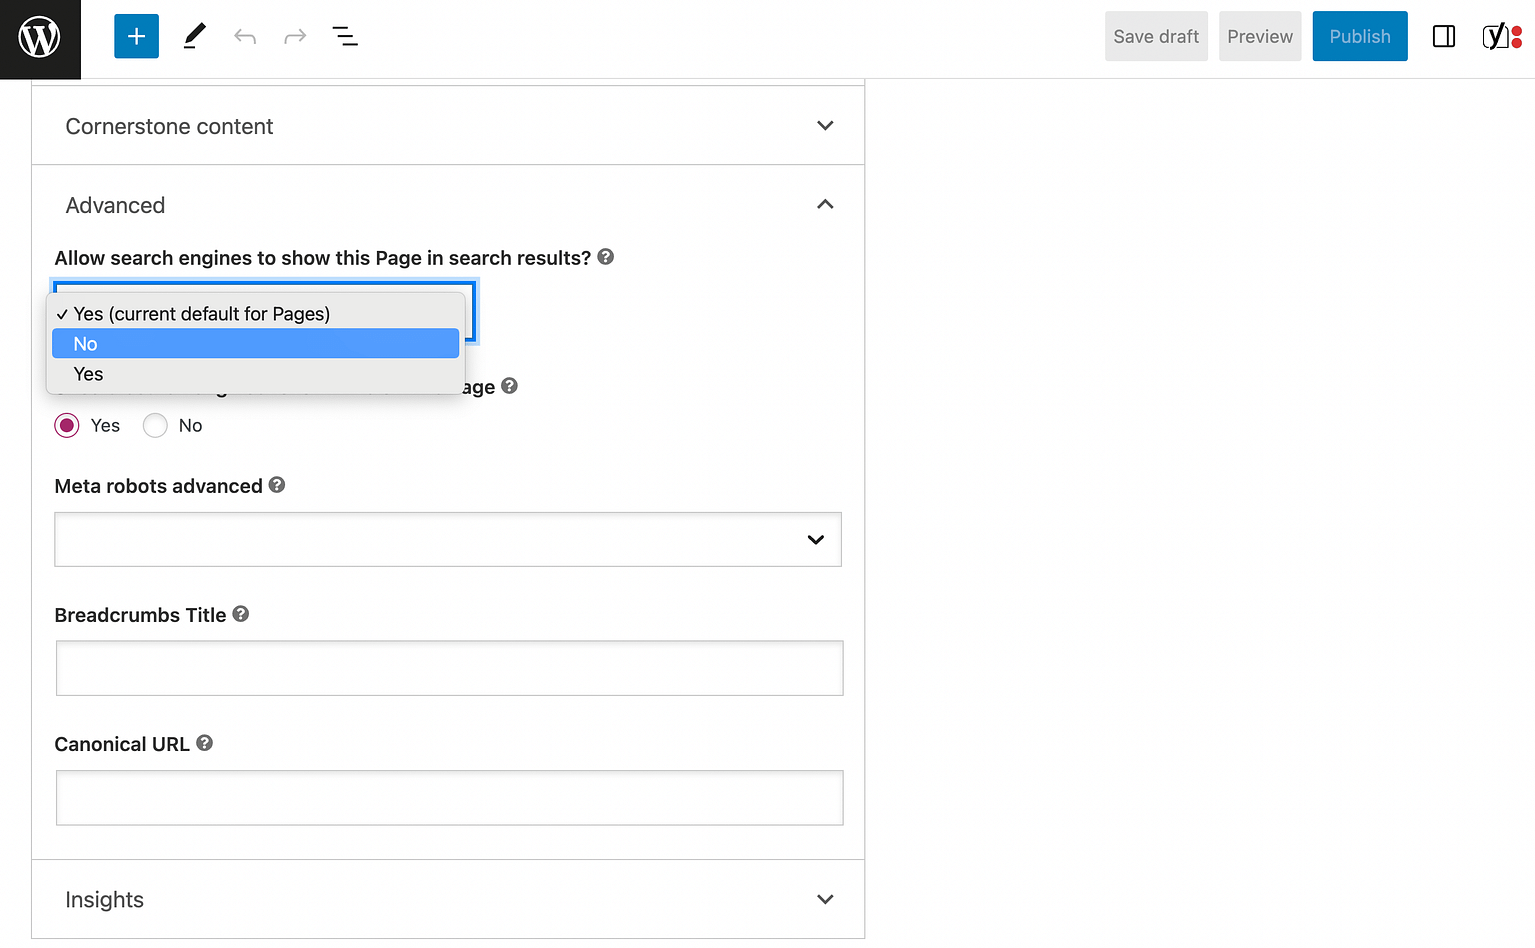The width and height of the screenshot is (1535, 948).
Task: Open help tooltip beside Meta robots advanced
Action: point(276,485)
